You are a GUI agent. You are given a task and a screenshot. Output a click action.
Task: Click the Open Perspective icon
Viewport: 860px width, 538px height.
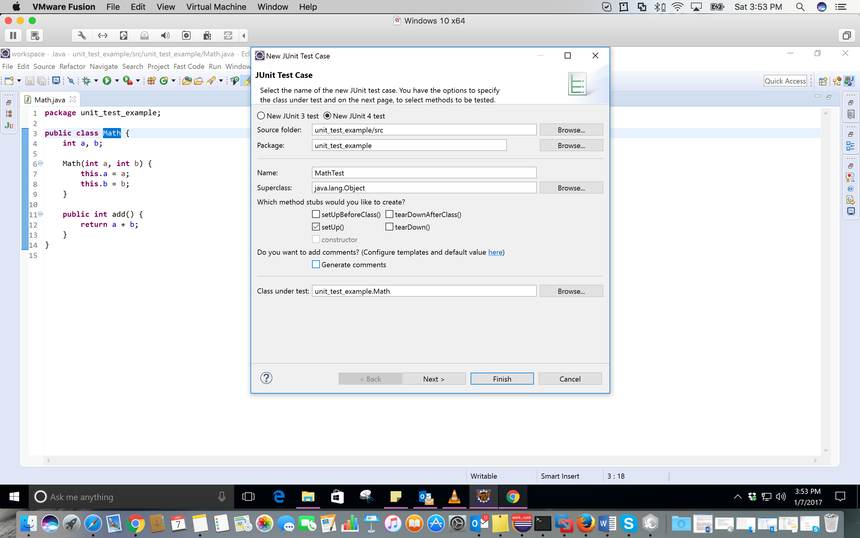click(x=822, y=81)
